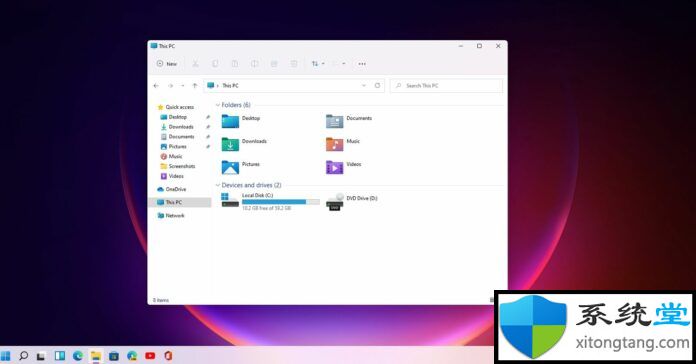
Task: Select the Pictures folder icon
Action: [230, 167]
